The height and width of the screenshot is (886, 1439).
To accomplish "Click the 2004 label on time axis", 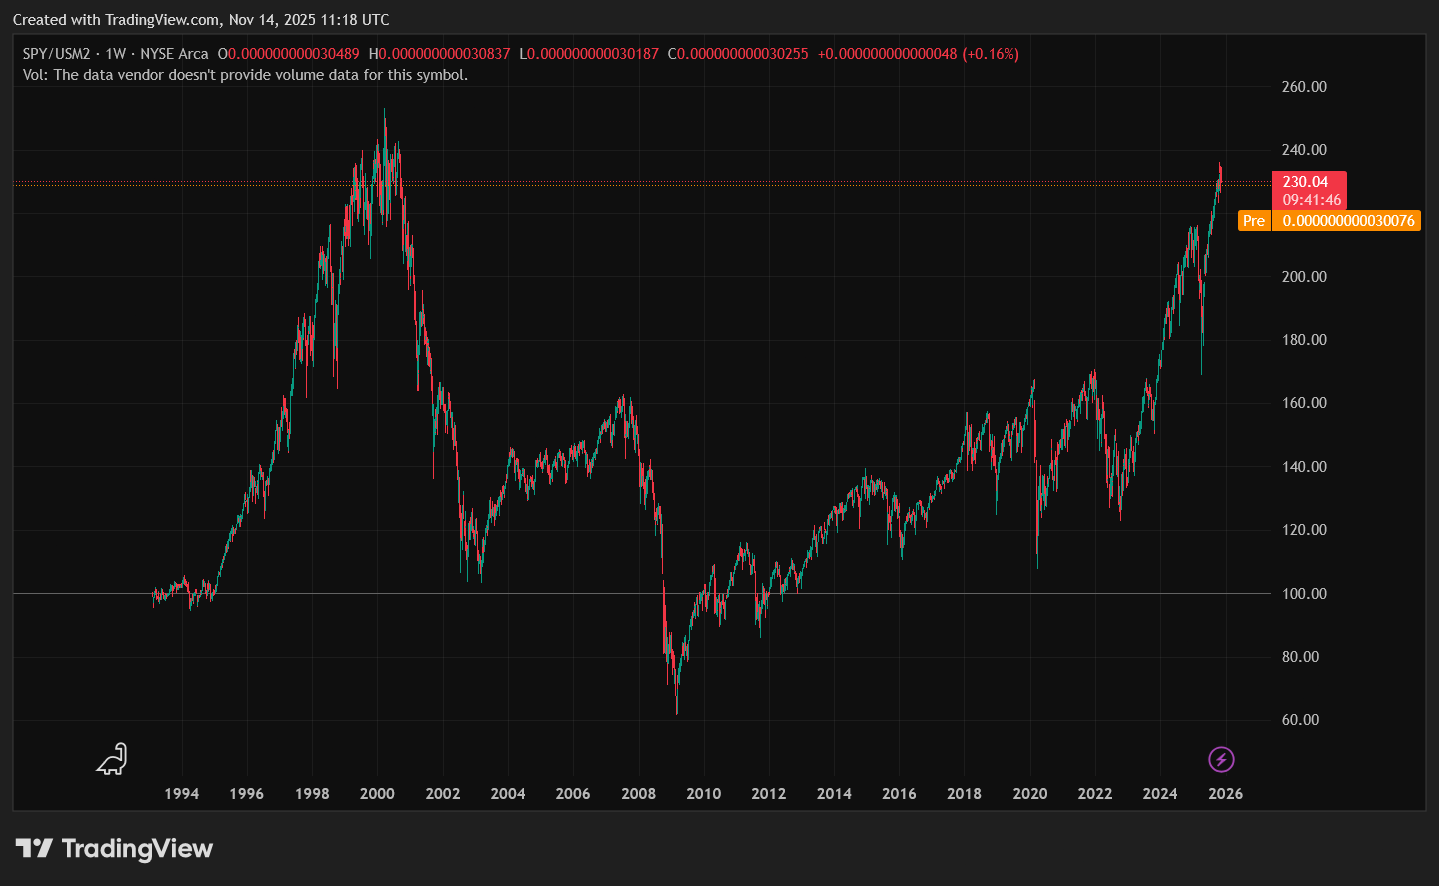I will pos(508,794).
